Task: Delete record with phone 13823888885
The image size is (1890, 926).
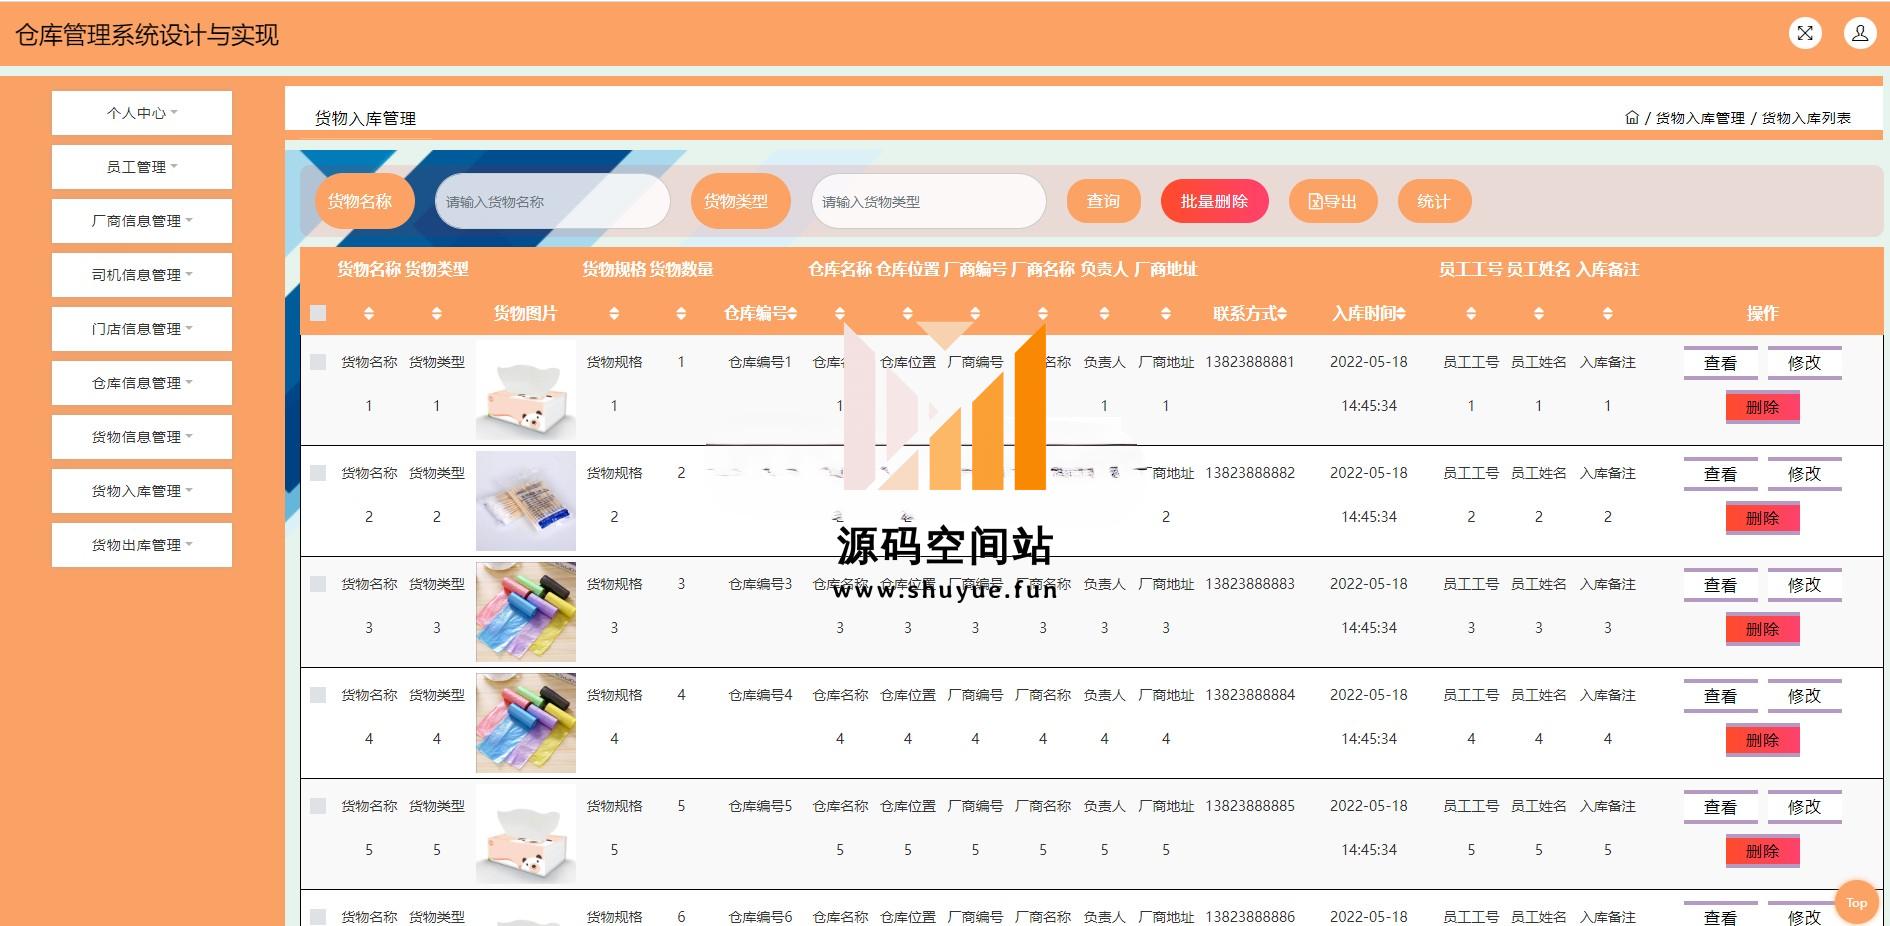Action: [x=1762, y=851]
